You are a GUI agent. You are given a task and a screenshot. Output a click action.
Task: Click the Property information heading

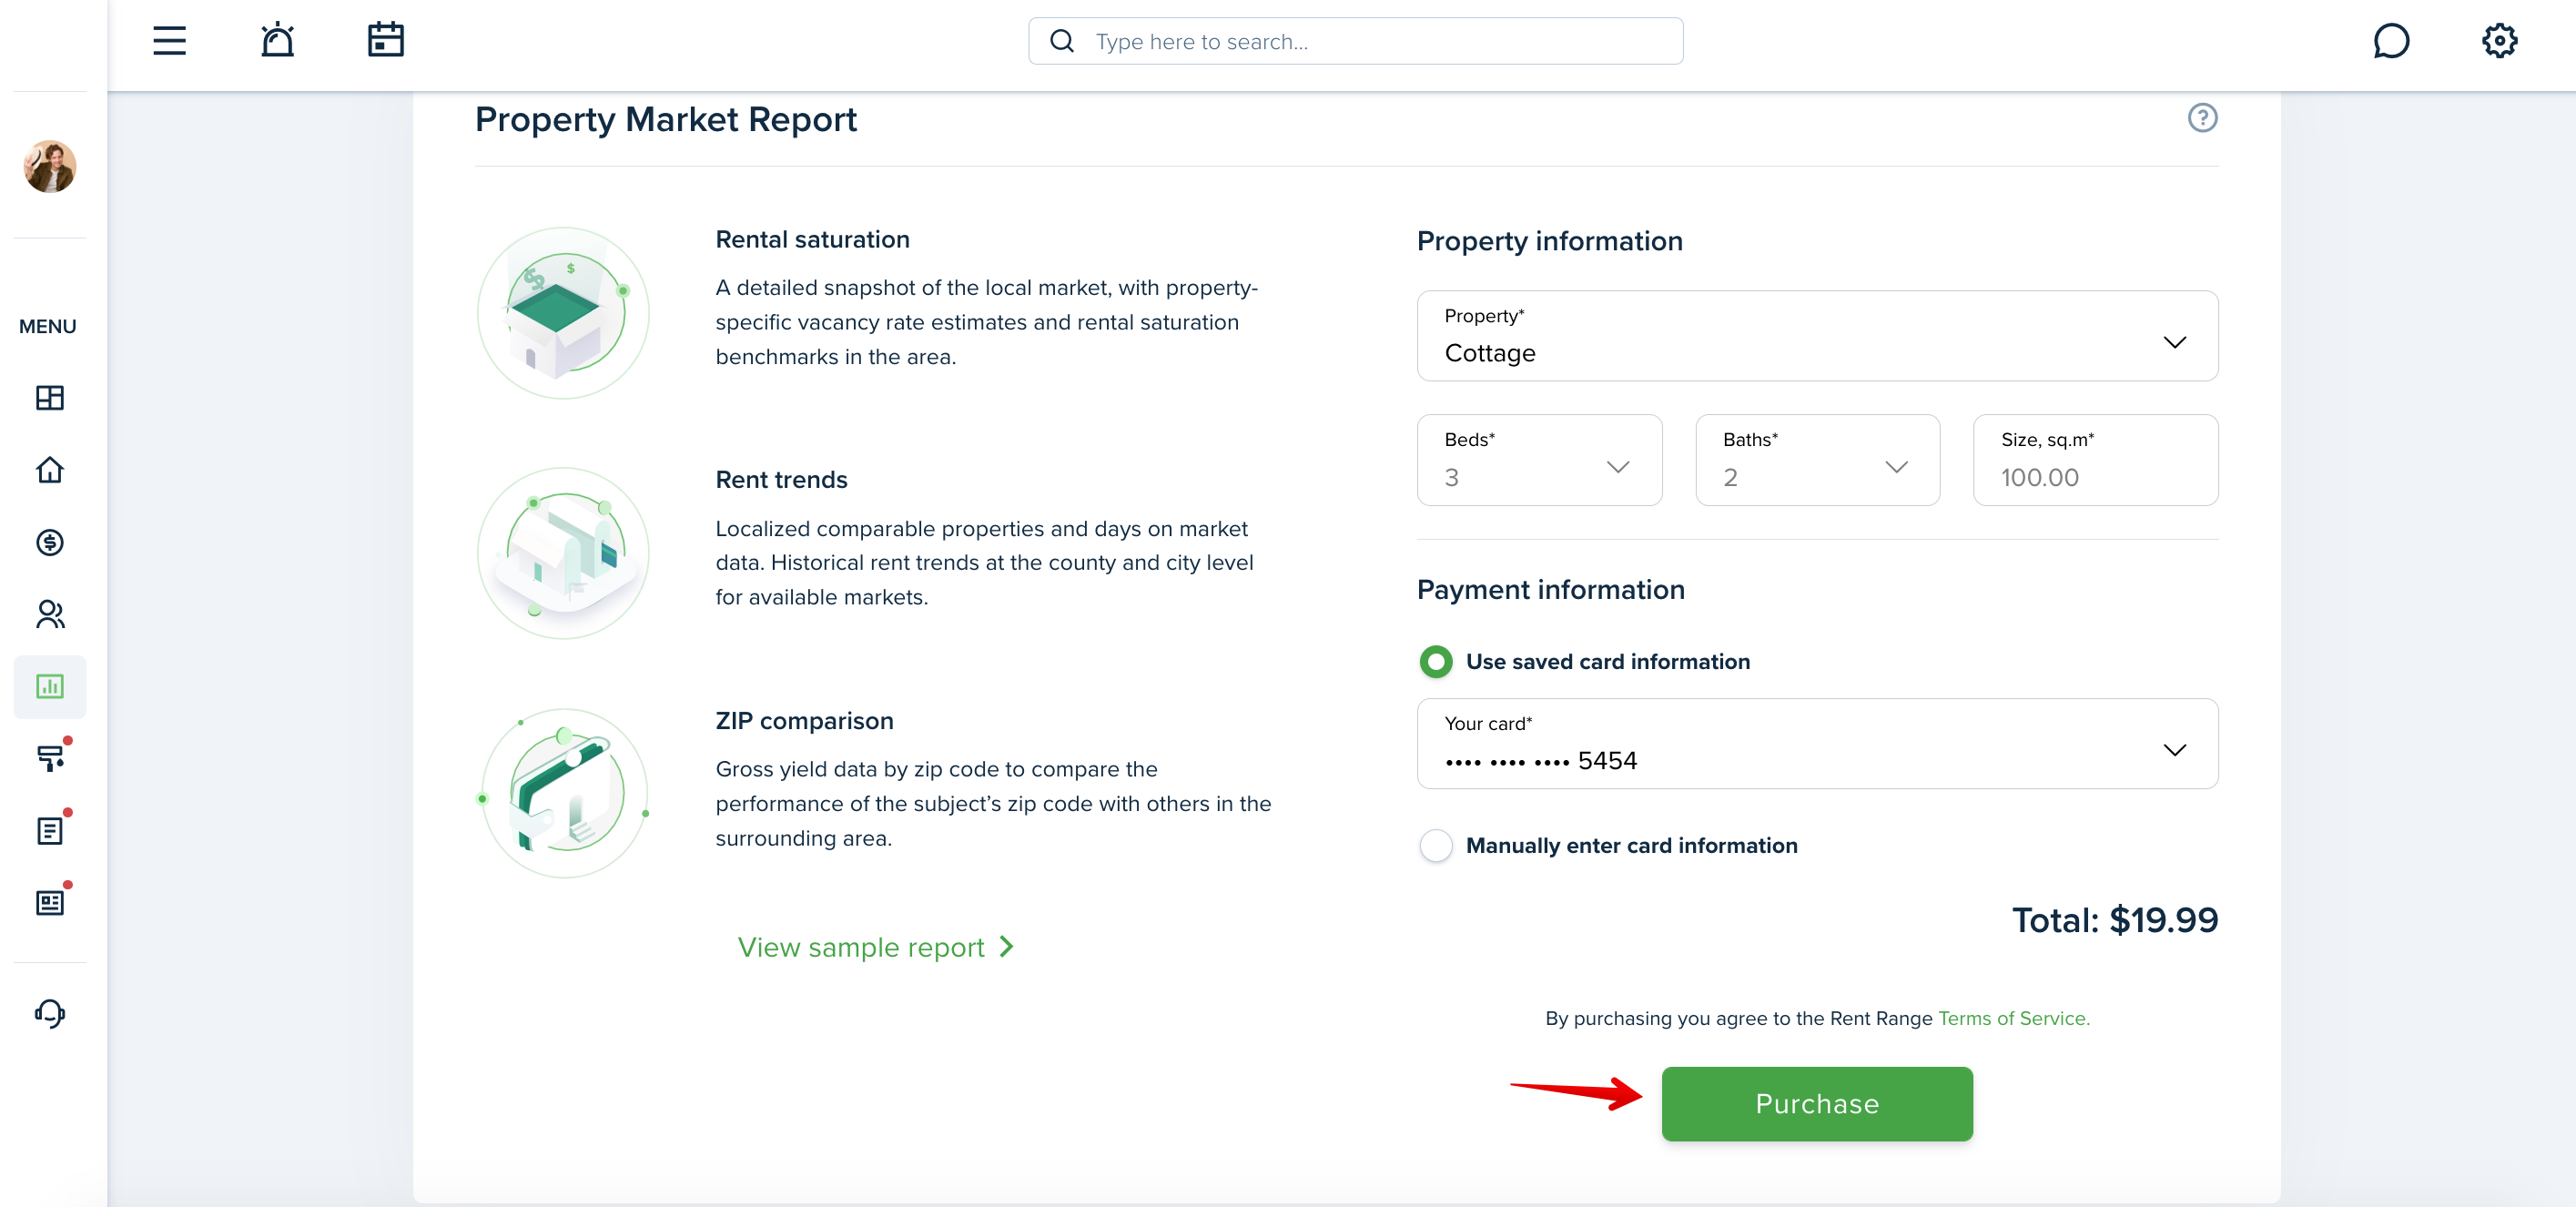click(1549, 241)
